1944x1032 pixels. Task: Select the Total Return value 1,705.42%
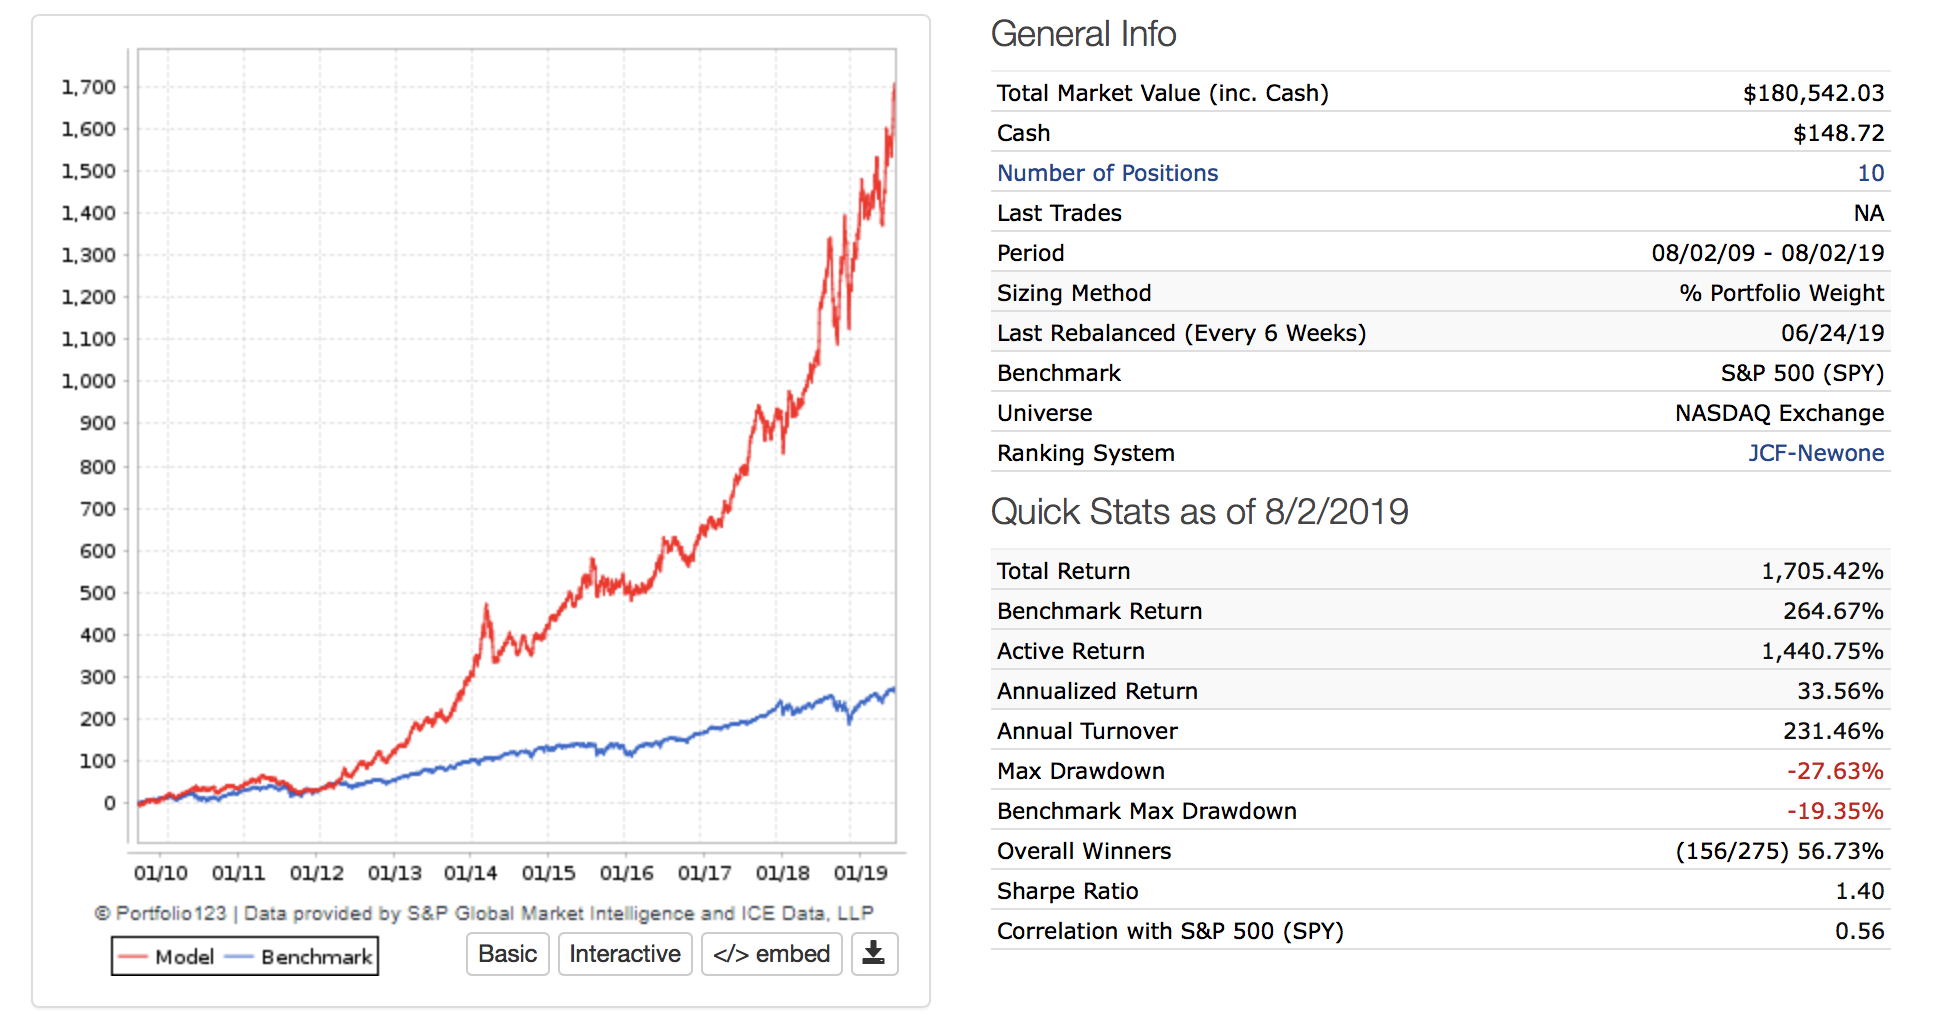click(x=1822, y=571)
